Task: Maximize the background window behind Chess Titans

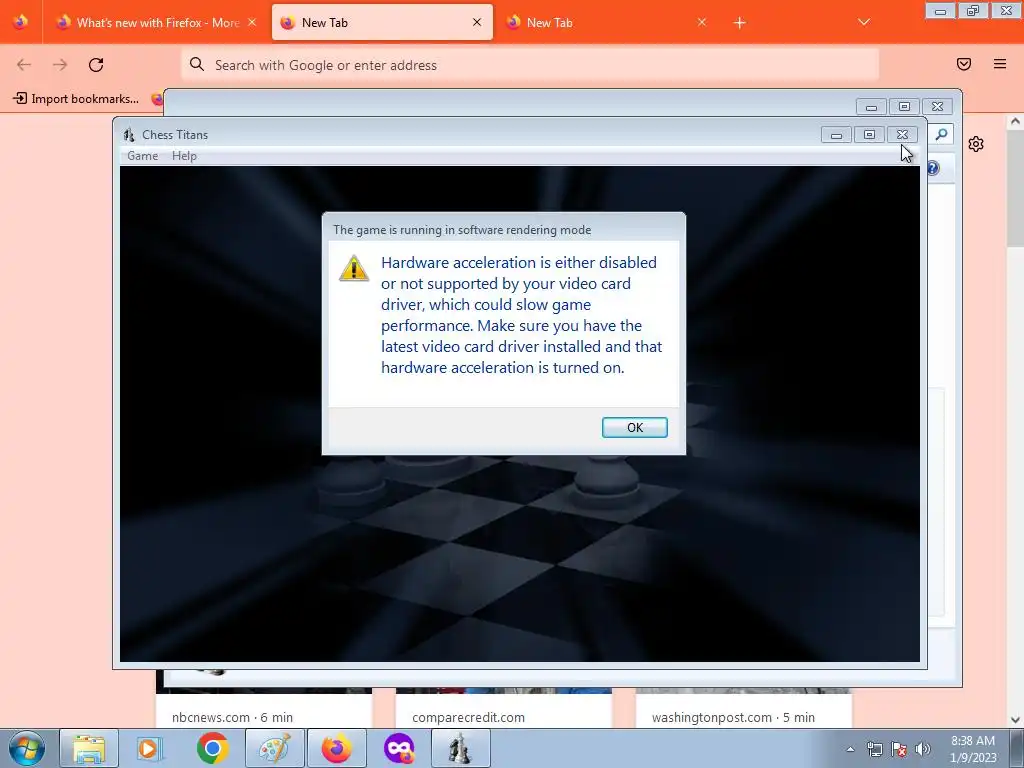Action: pos(904,106)
